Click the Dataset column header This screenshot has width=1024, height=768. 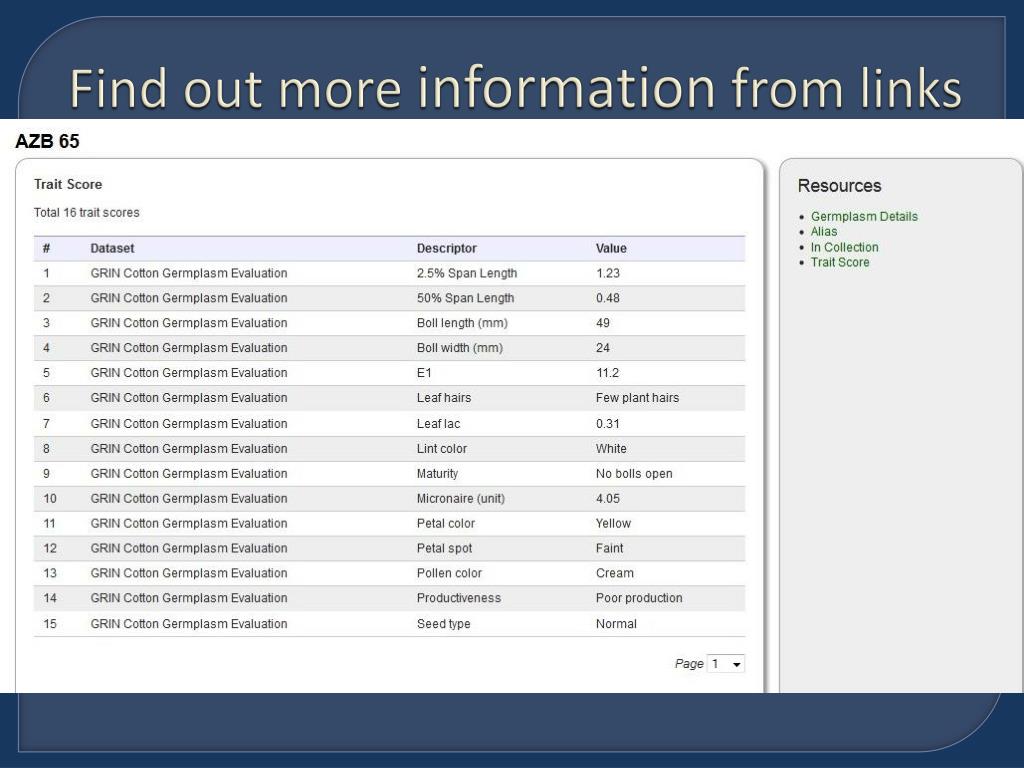[112, 248]
